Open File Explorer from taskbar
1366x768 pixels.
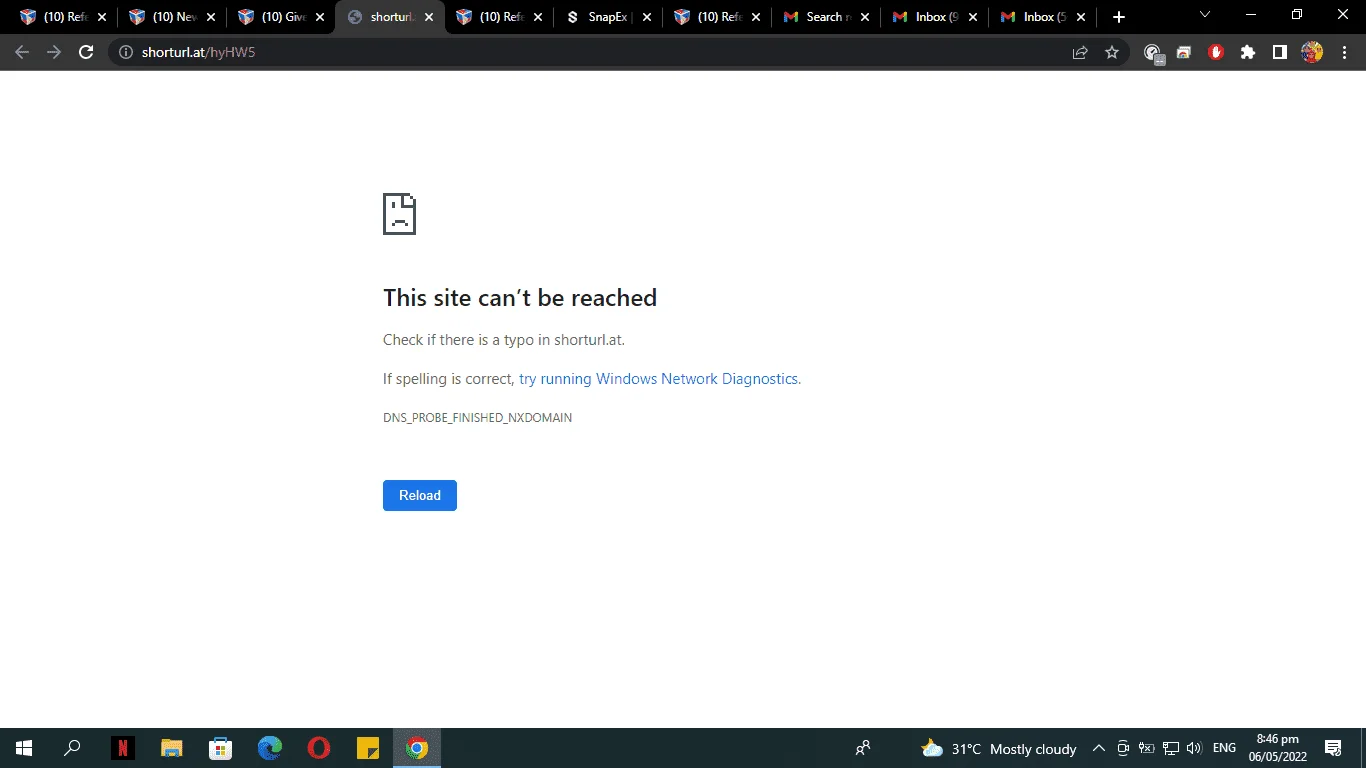click(x=172, y=748)
